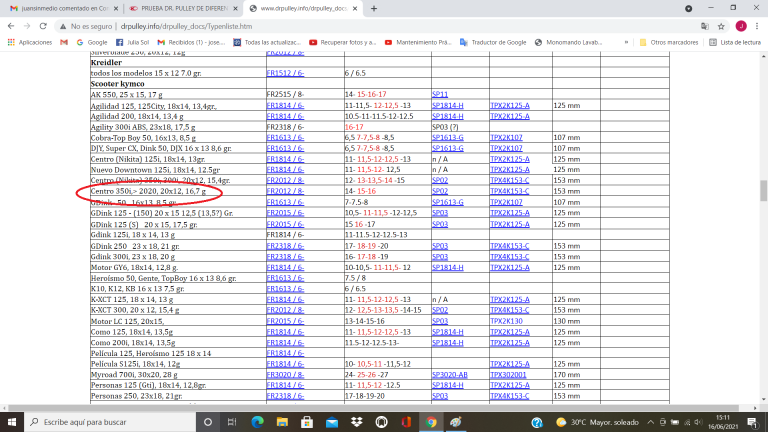Image resolution: width=768 pixels, height=432 pixels.
Task: Click FR2012 / 8- link in Centro 350i row
Action: pyautogui.click(x=284, y=190)
